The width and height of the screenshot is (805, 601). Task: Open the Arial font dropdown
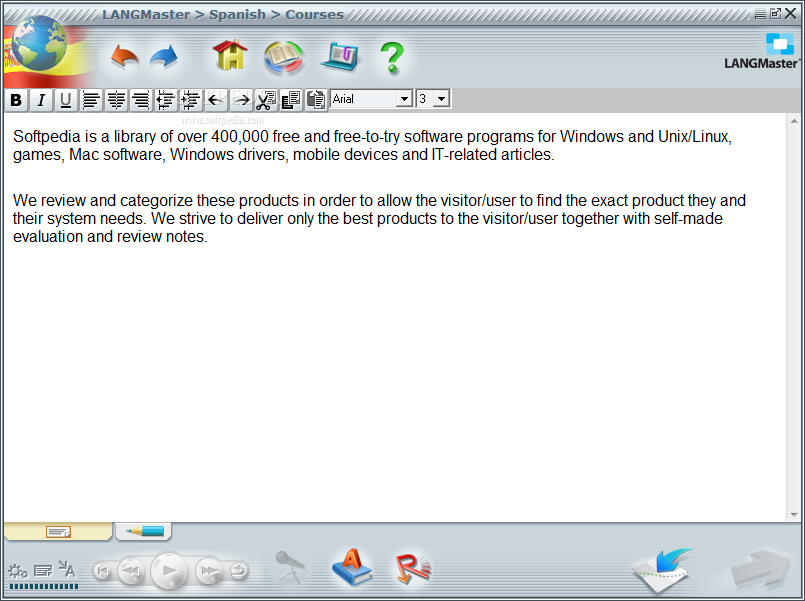(405, 99)
